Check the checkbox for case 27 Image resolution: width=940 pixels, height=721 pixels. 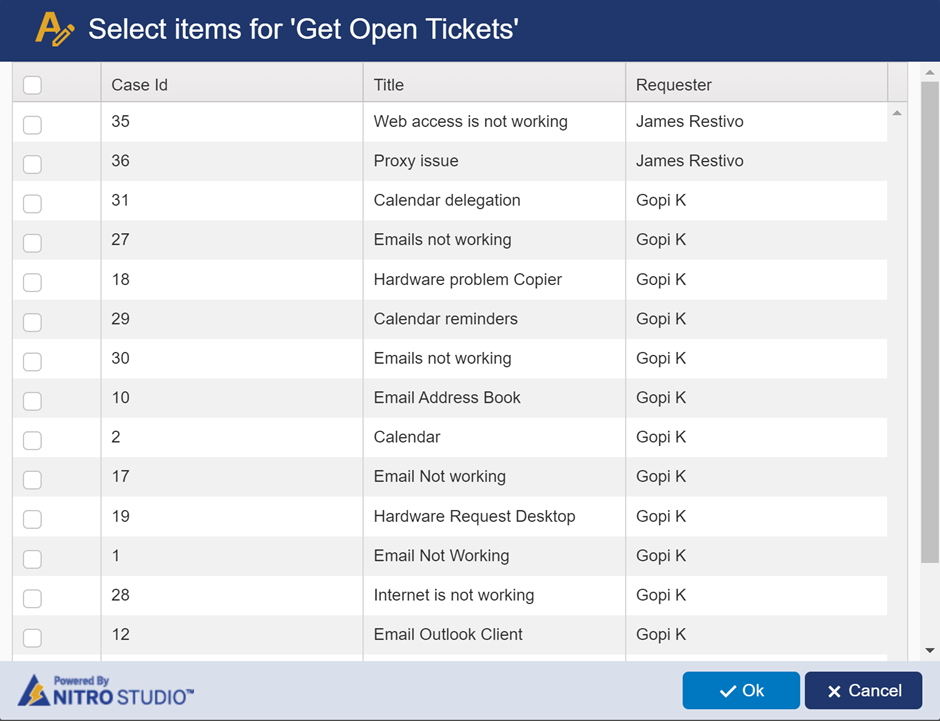pyautogui.click(x=31, y=242)
